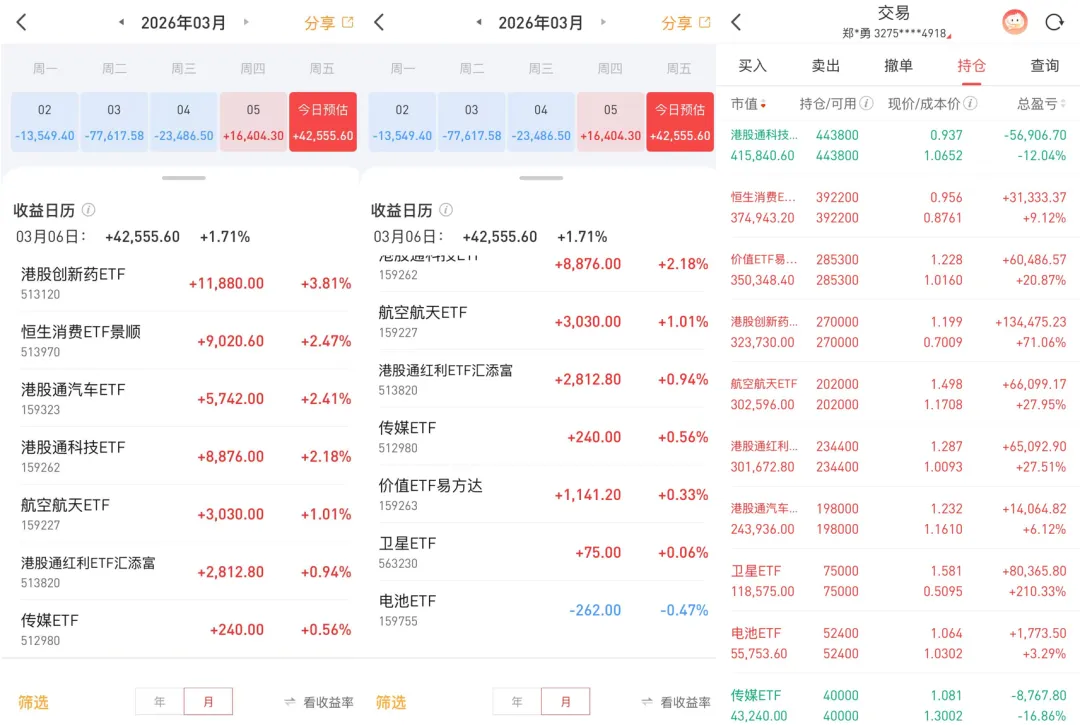Open 港股通红利 holding with 234400 shares
The height and width of the screenshot is (725, 1080).
tap(898, 456)
